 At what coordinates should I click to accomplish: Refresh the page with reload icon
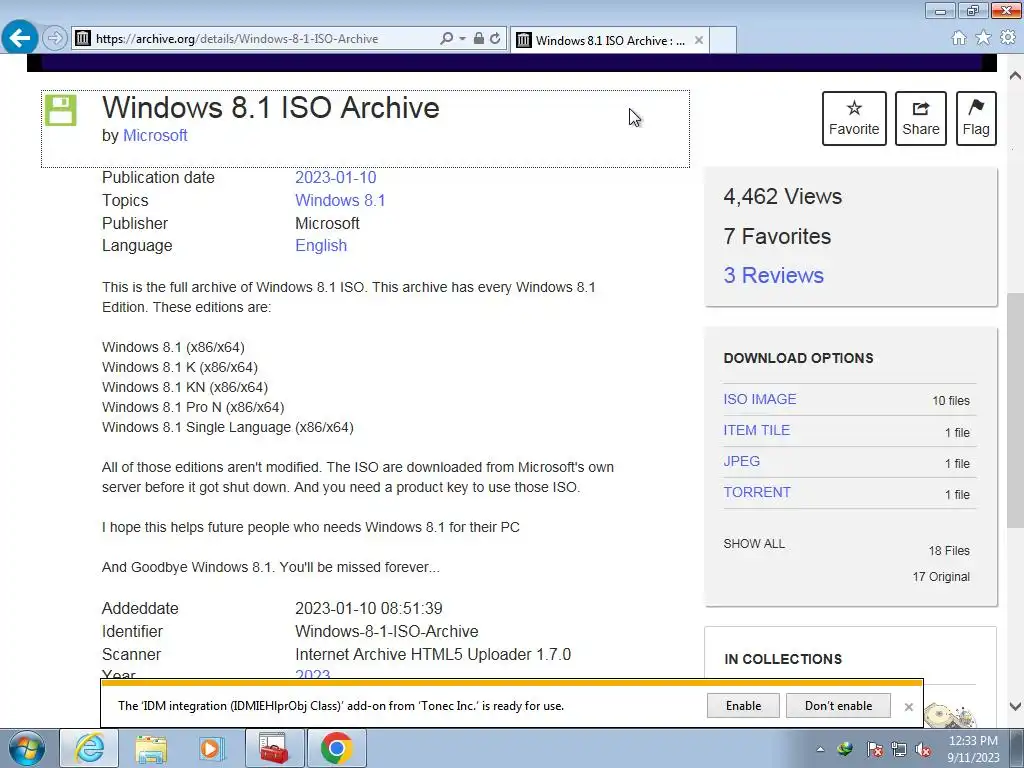tap(495, 39)
